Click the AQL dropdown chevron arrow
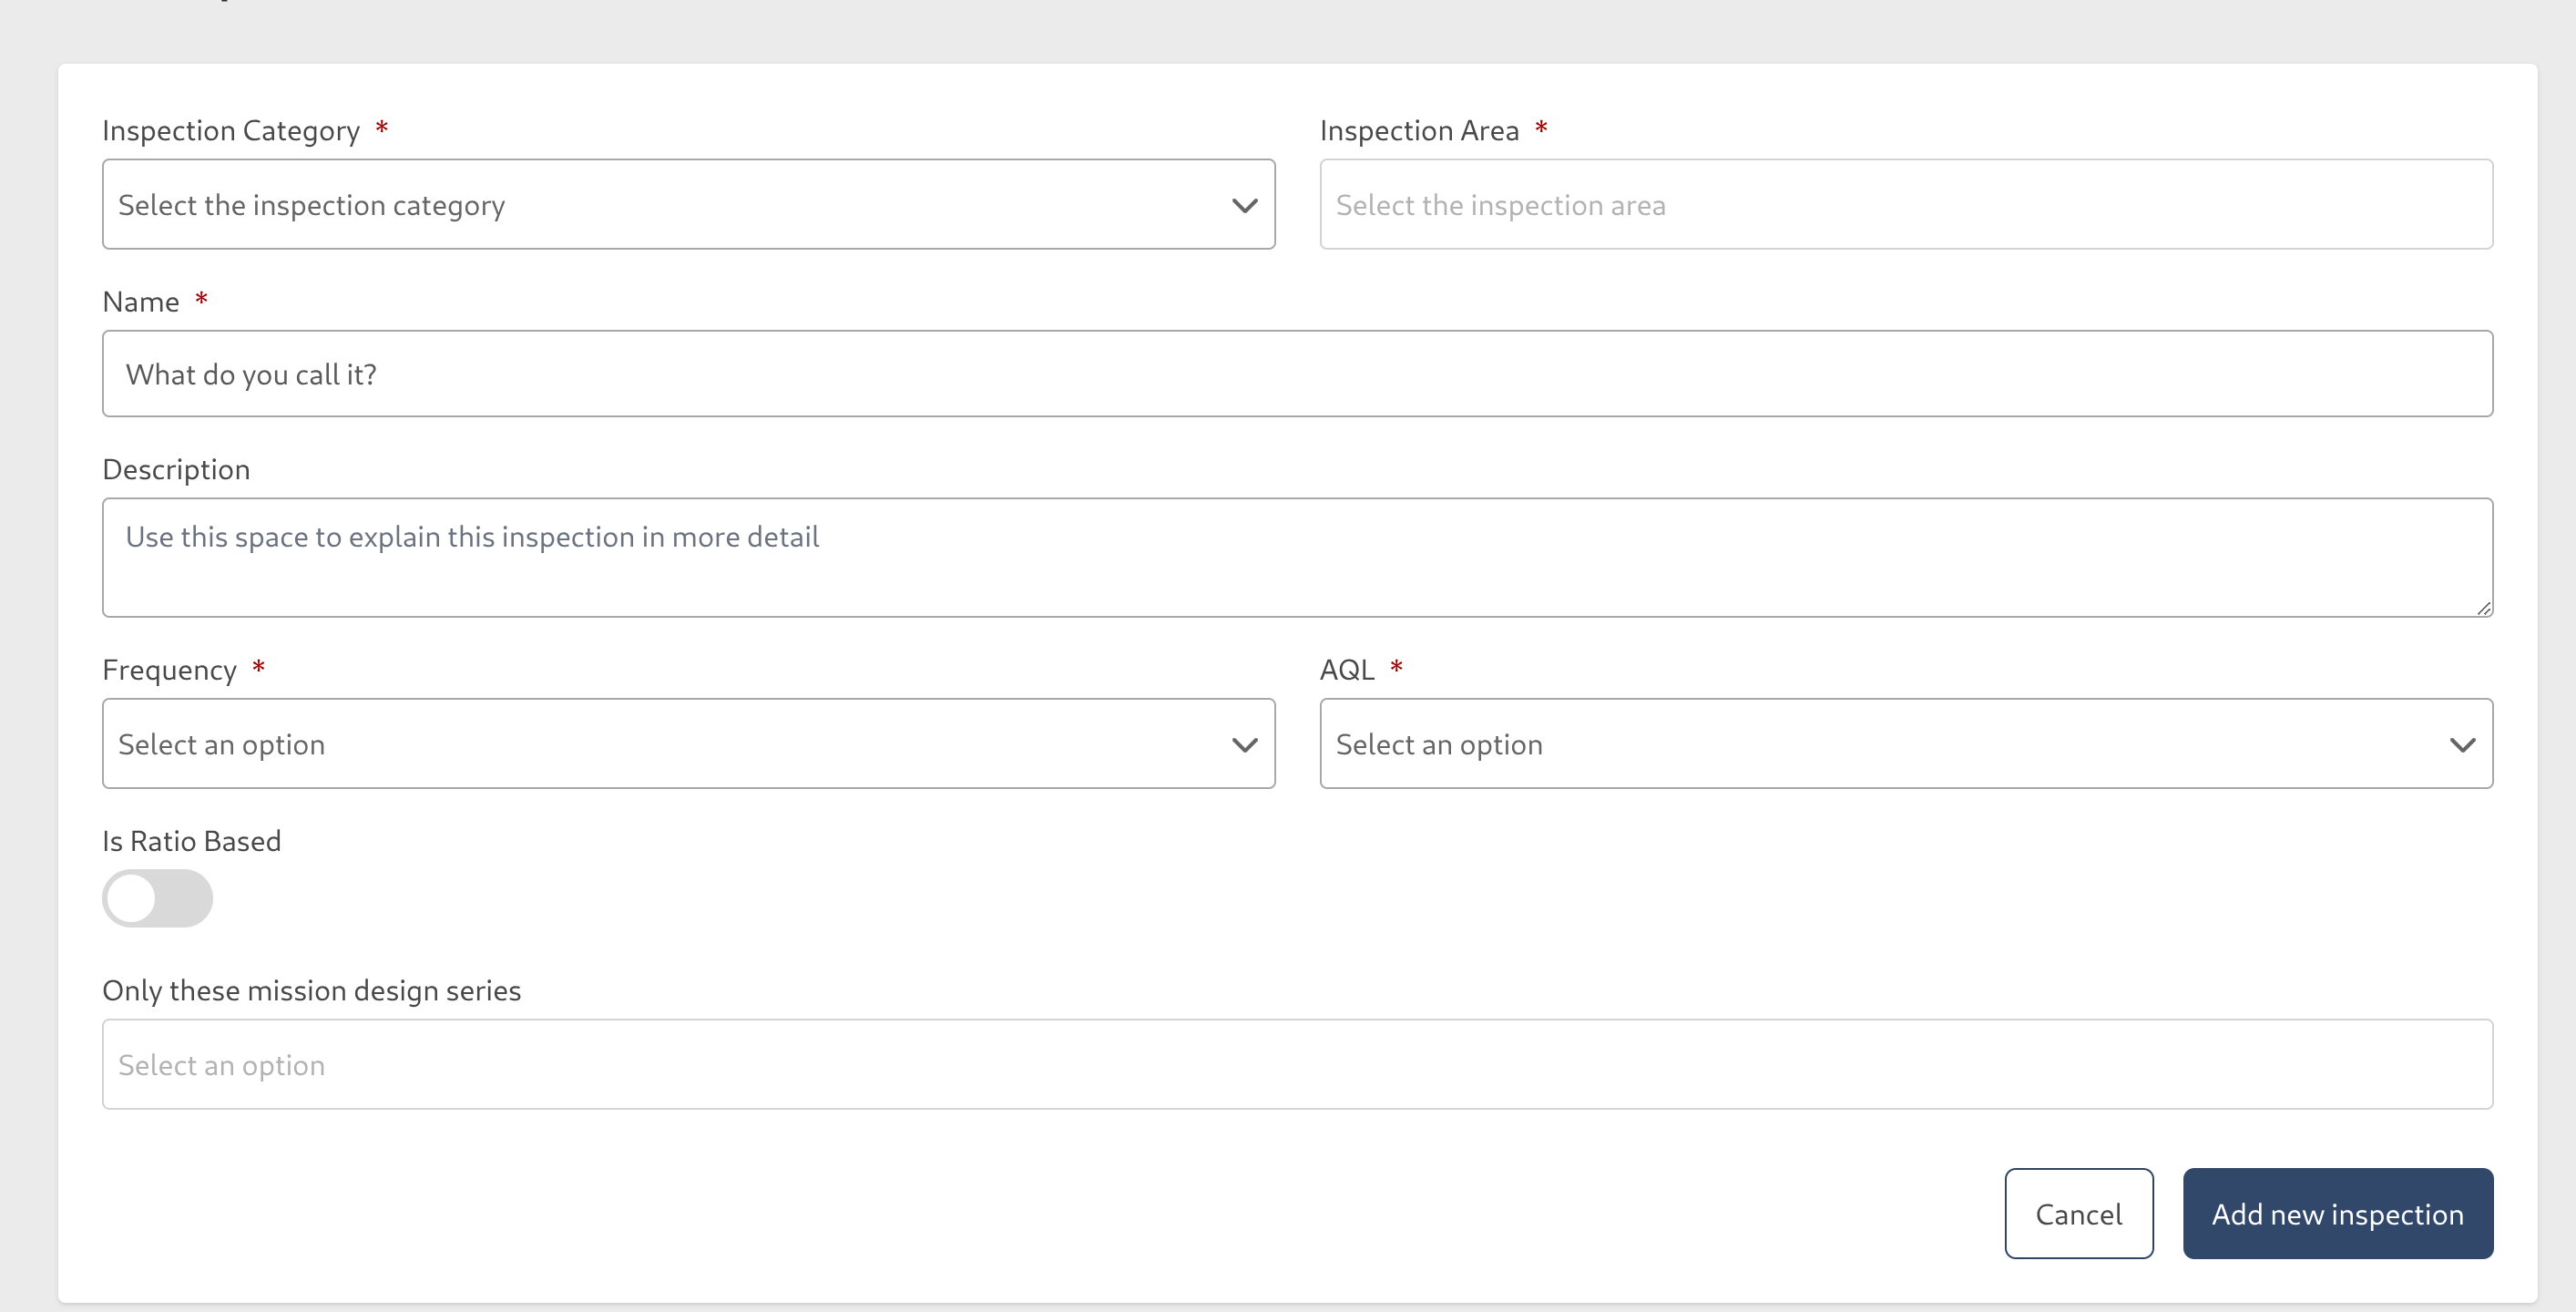2576x1312 pixels. (x=2461, y=744)
